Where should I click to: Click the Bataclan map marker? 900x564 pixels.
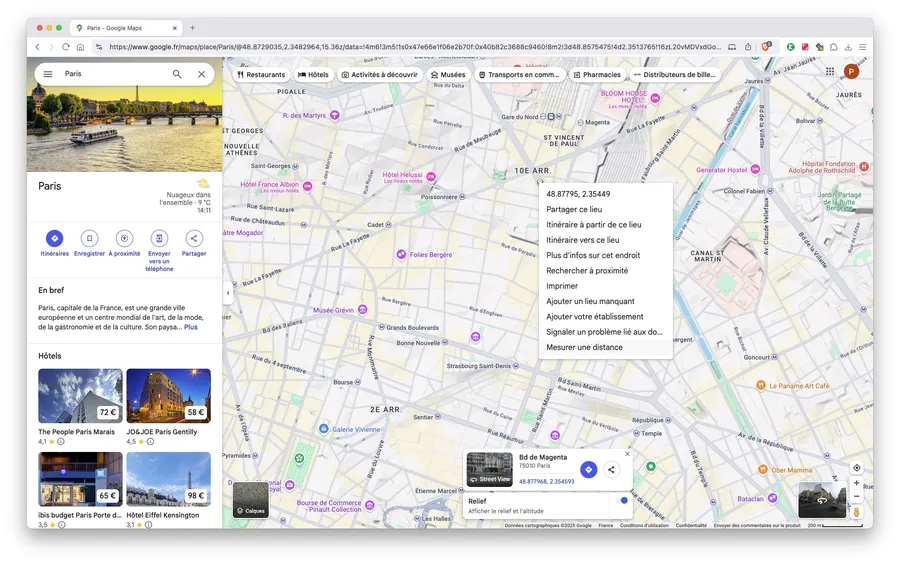tap(773, 498)
